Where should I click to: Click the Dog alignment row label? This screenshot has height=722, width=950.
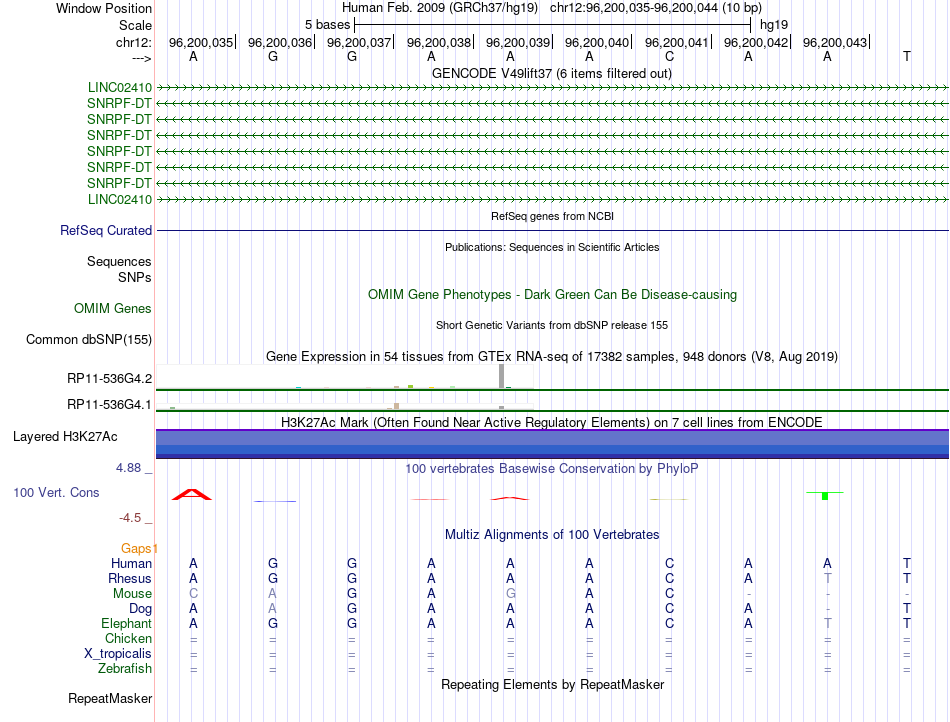[140, 609]
